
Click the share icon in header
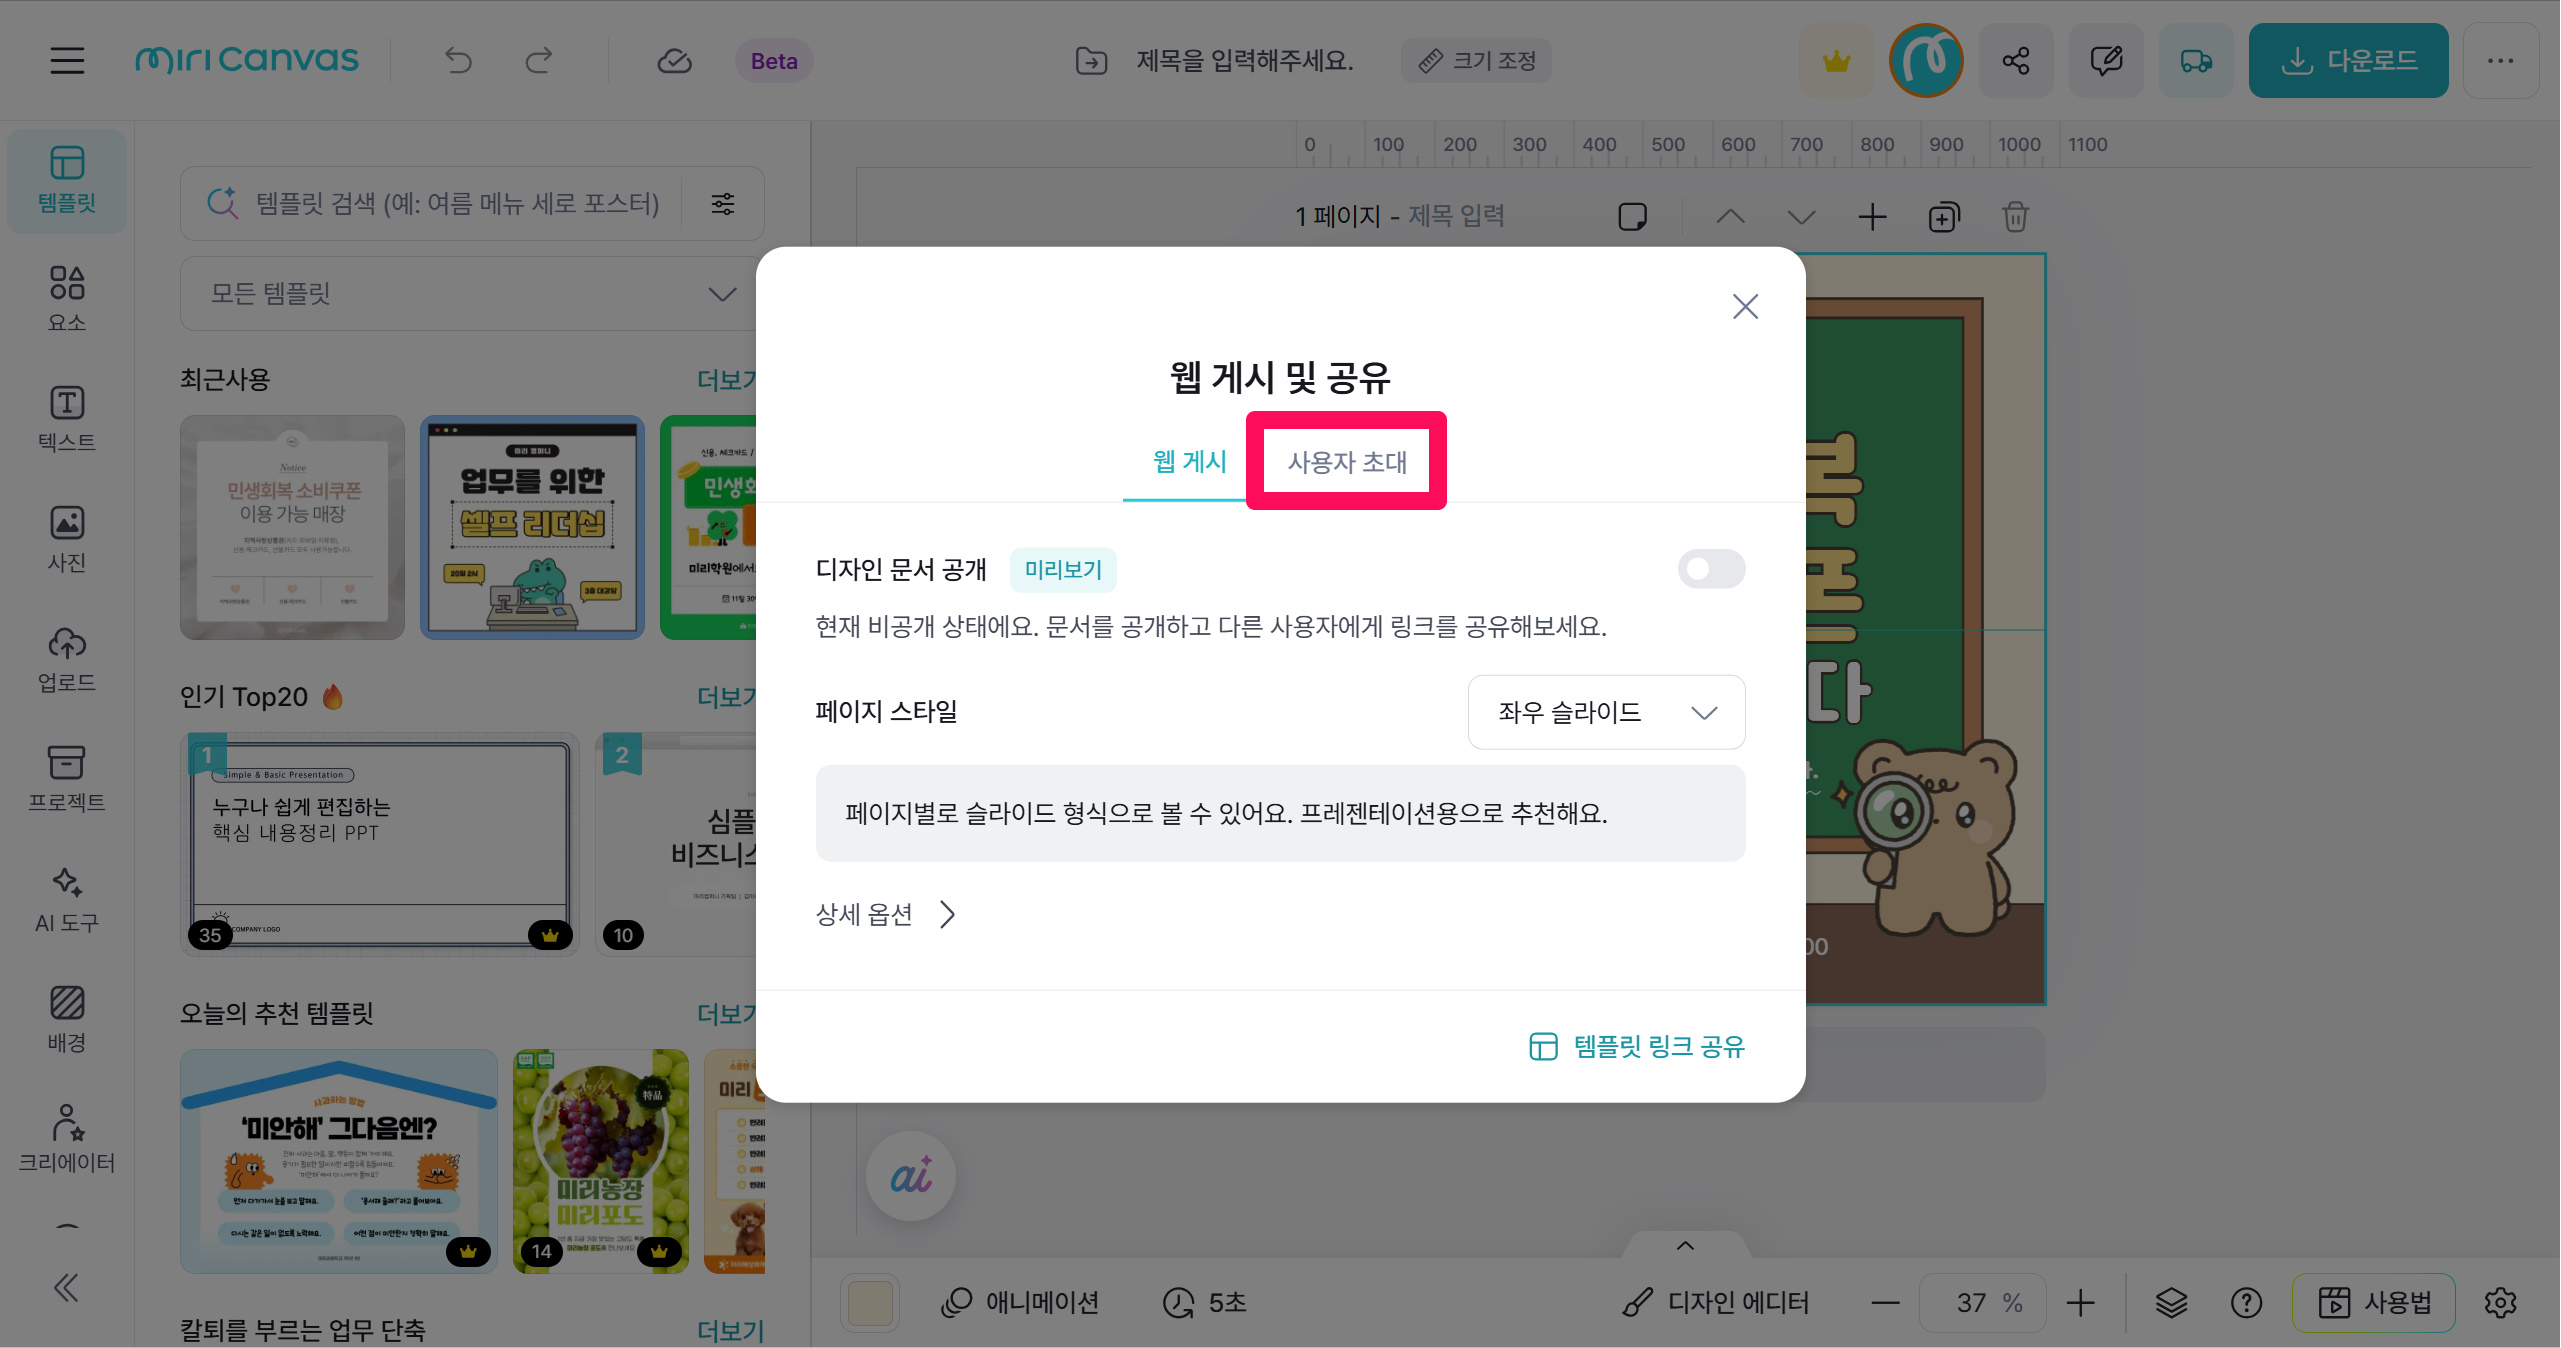click(x=2016, y=61)
